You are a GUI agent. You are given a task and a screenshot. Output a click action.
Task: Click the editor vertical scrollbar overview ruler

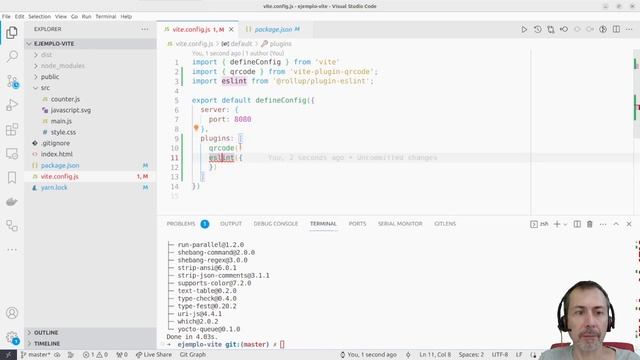tap(637, 131)
